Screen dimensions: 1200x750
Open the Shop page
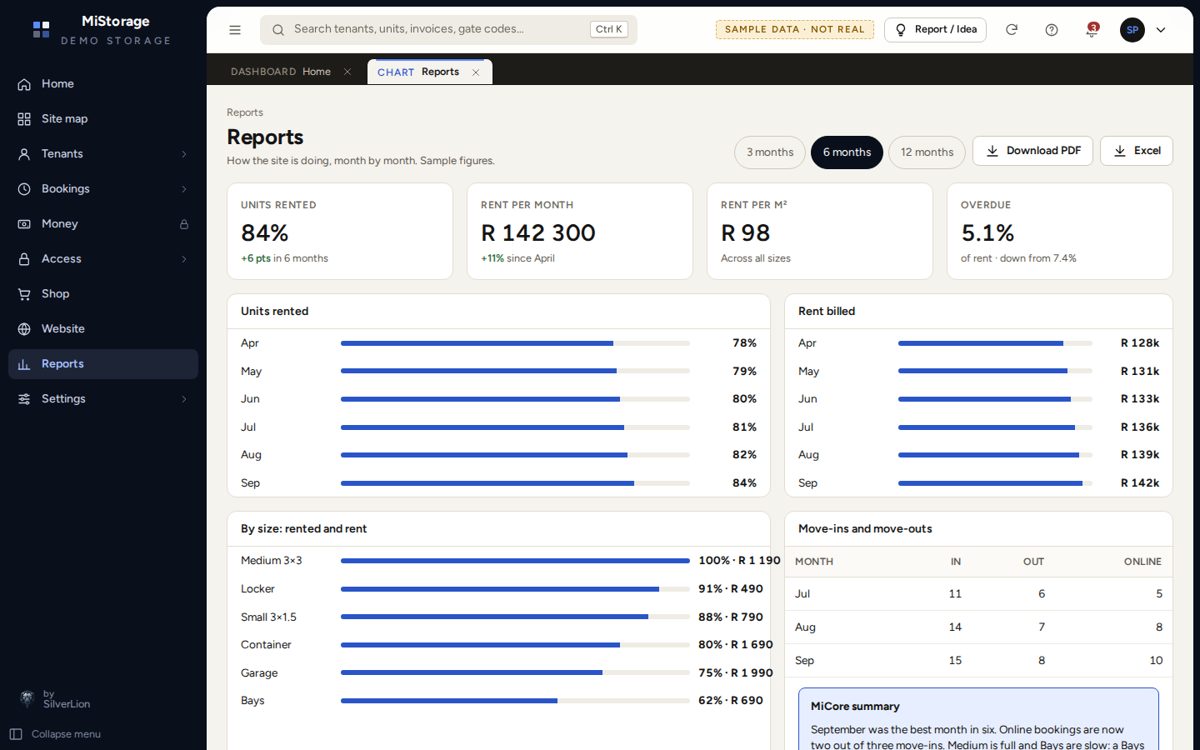[x=103, y=294]
